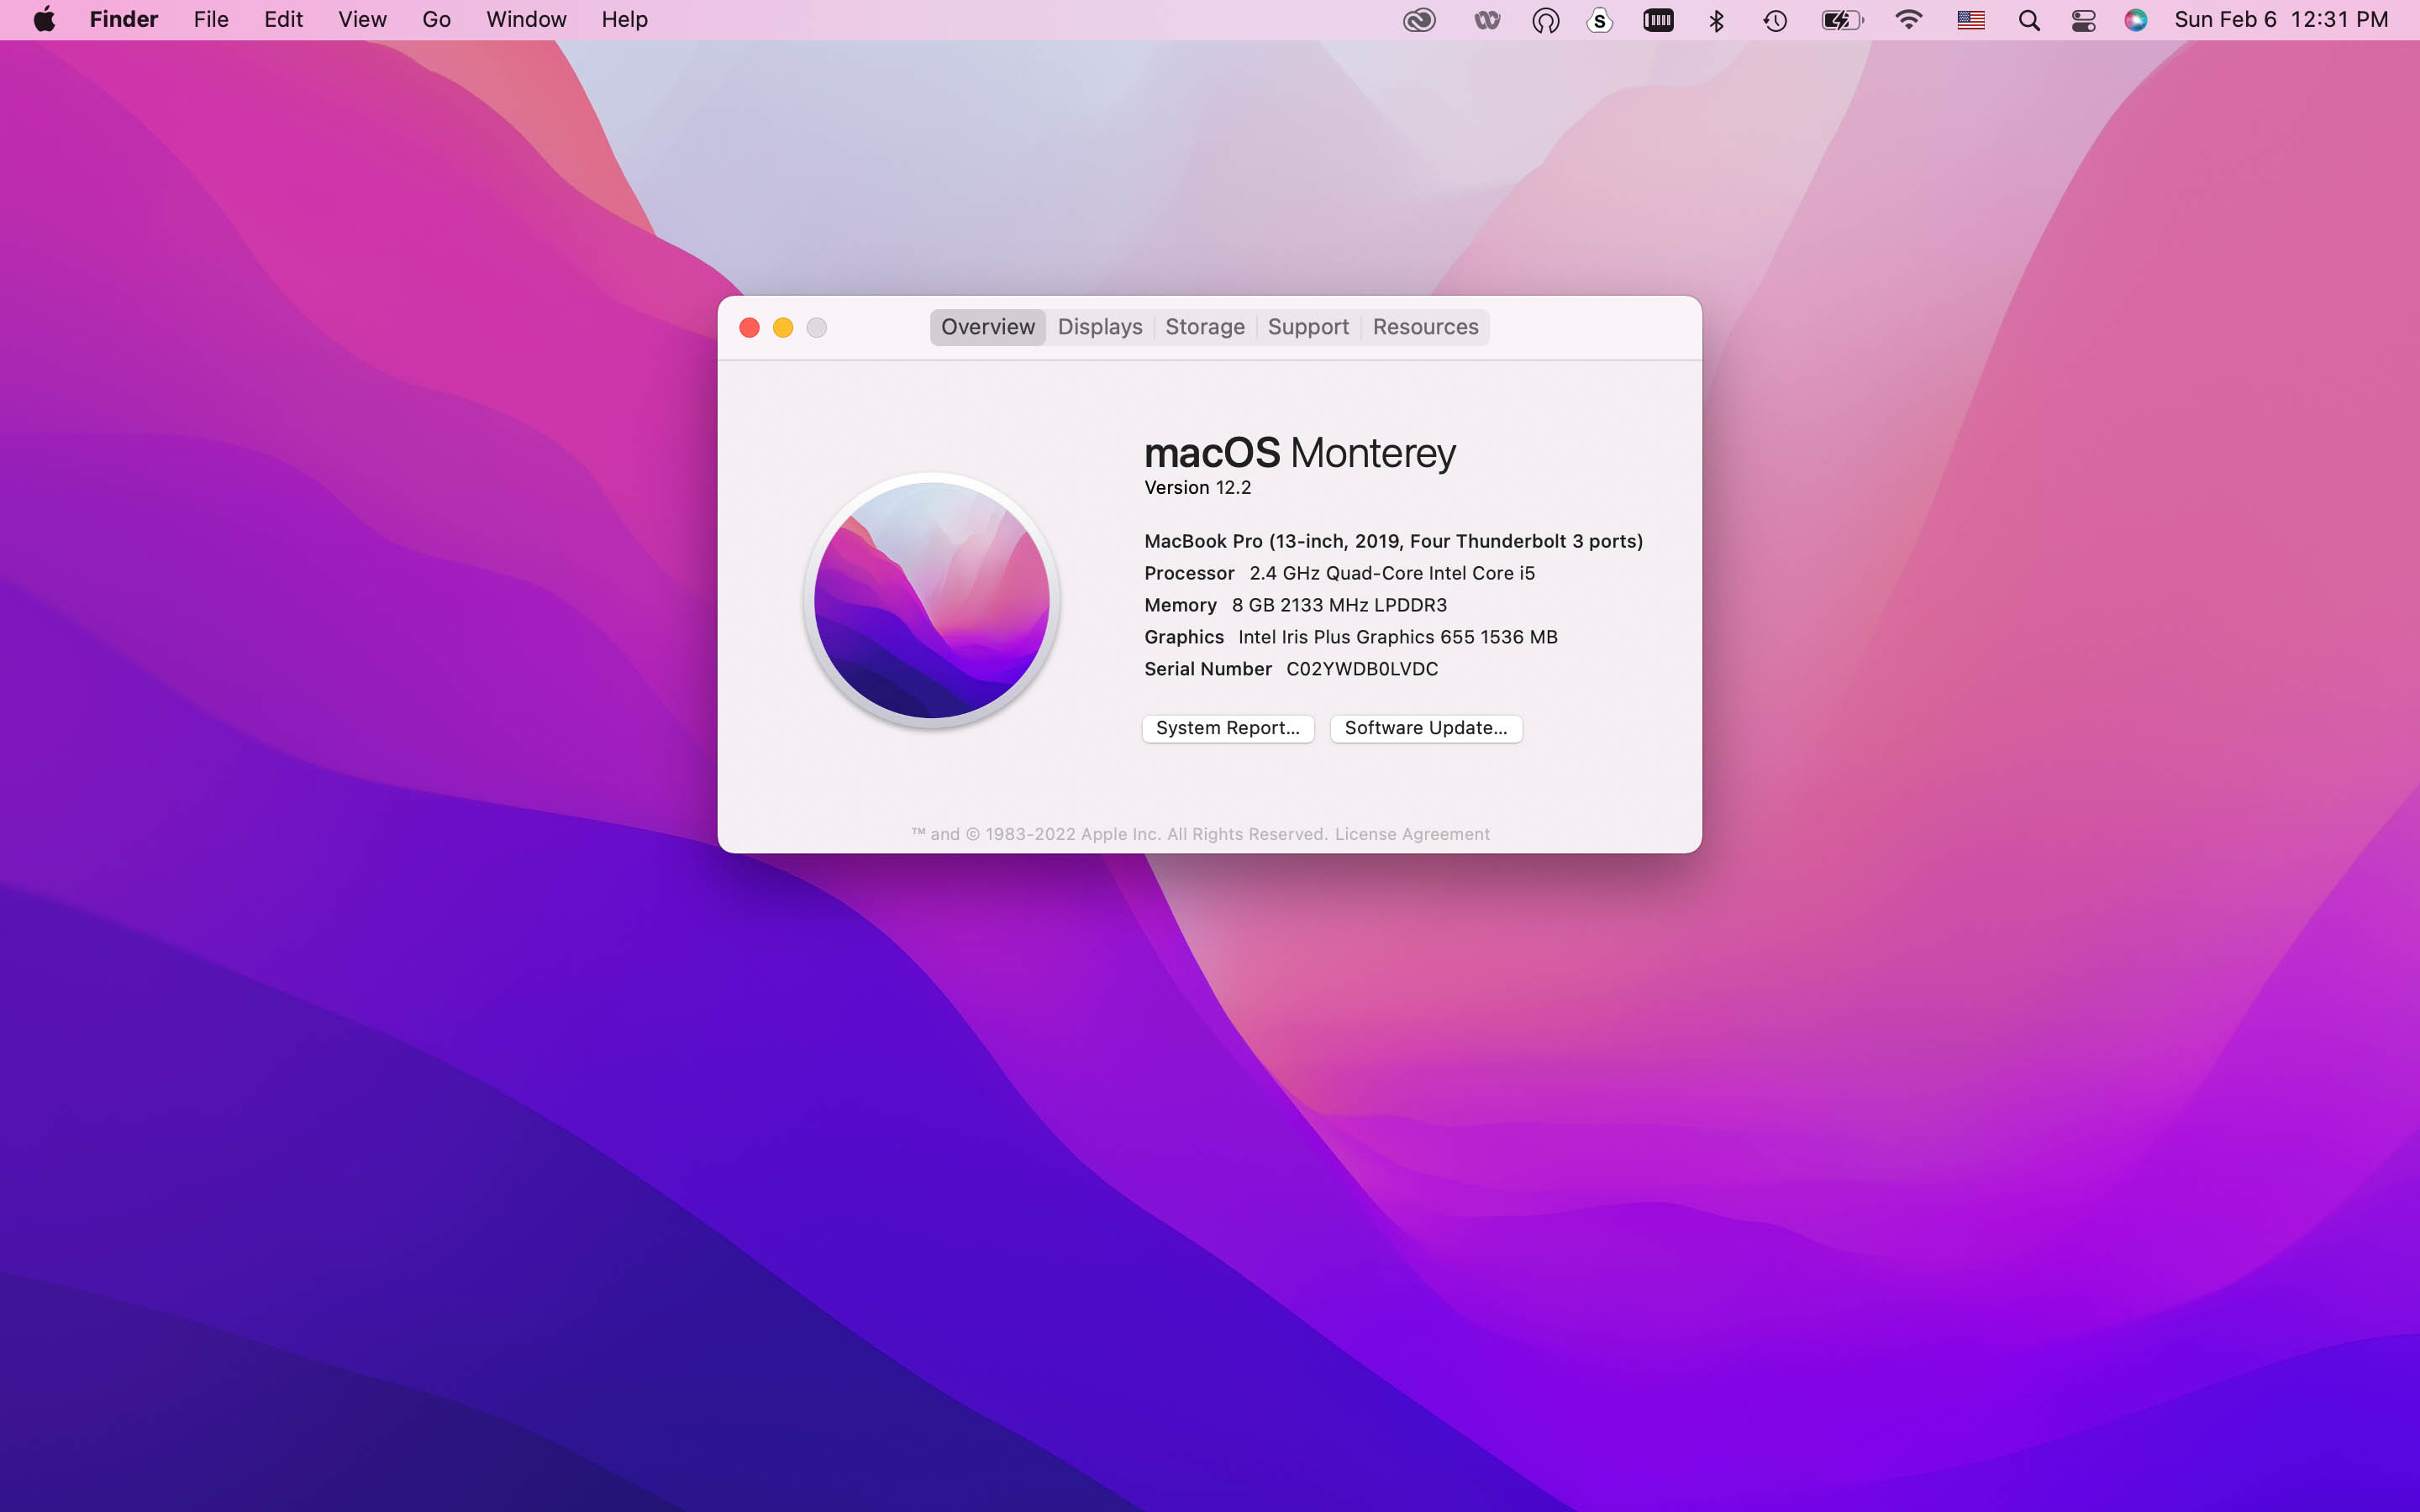Viewport: 2420px width, 1512px height.
Task: Open the Wi-Fi status menu
Action: pyautogui.click(x=1908, y=20)
